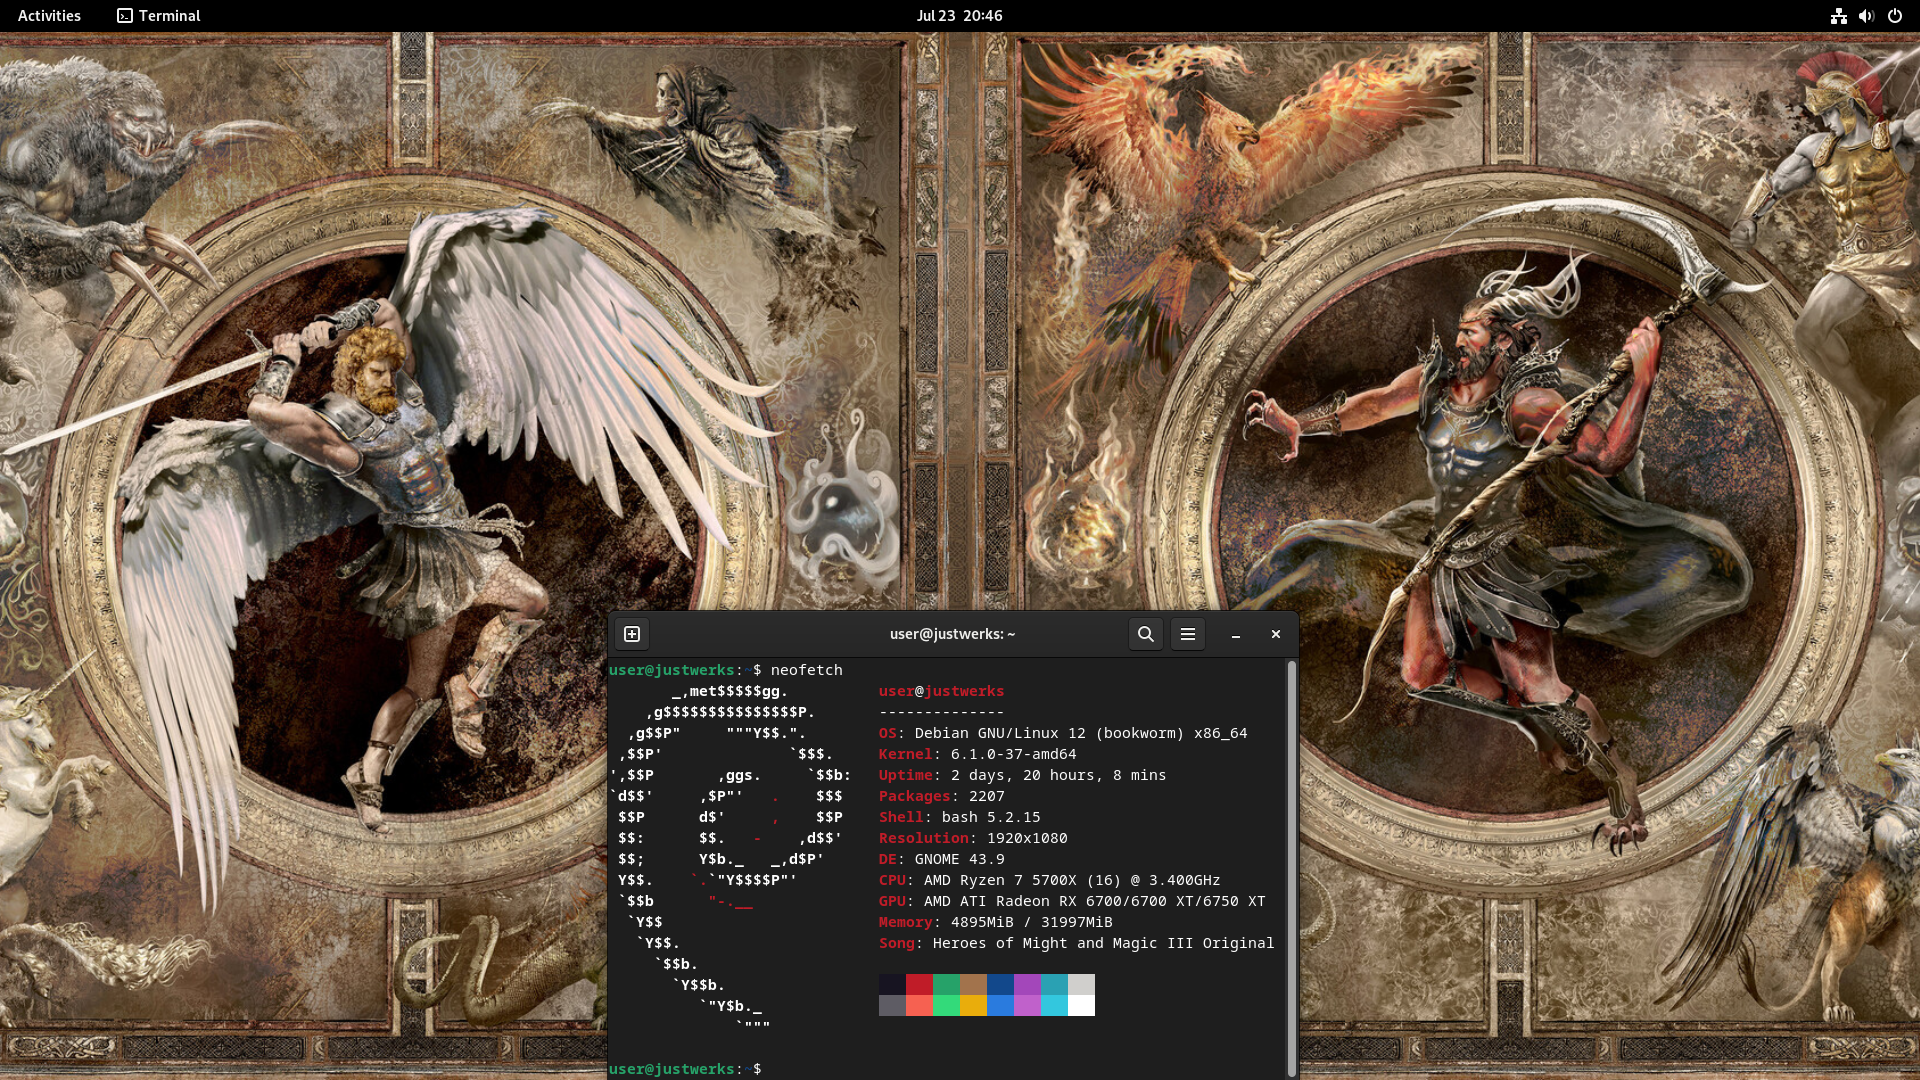
Task: Click the network status icon
Action: 1838,16
